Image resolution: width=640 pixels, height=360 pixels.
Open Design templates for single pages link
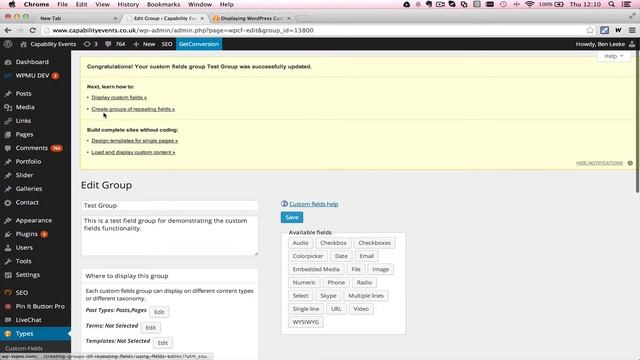(135, 141)
